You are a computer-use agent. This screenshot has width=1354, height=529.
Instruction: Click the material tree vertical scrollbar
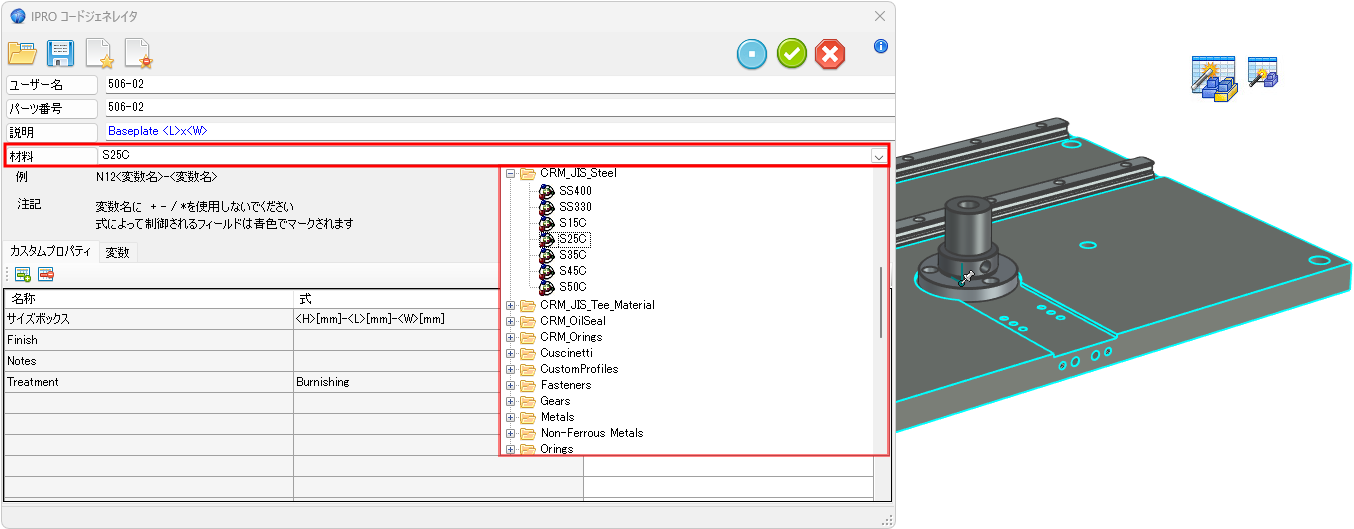[881, 302]
